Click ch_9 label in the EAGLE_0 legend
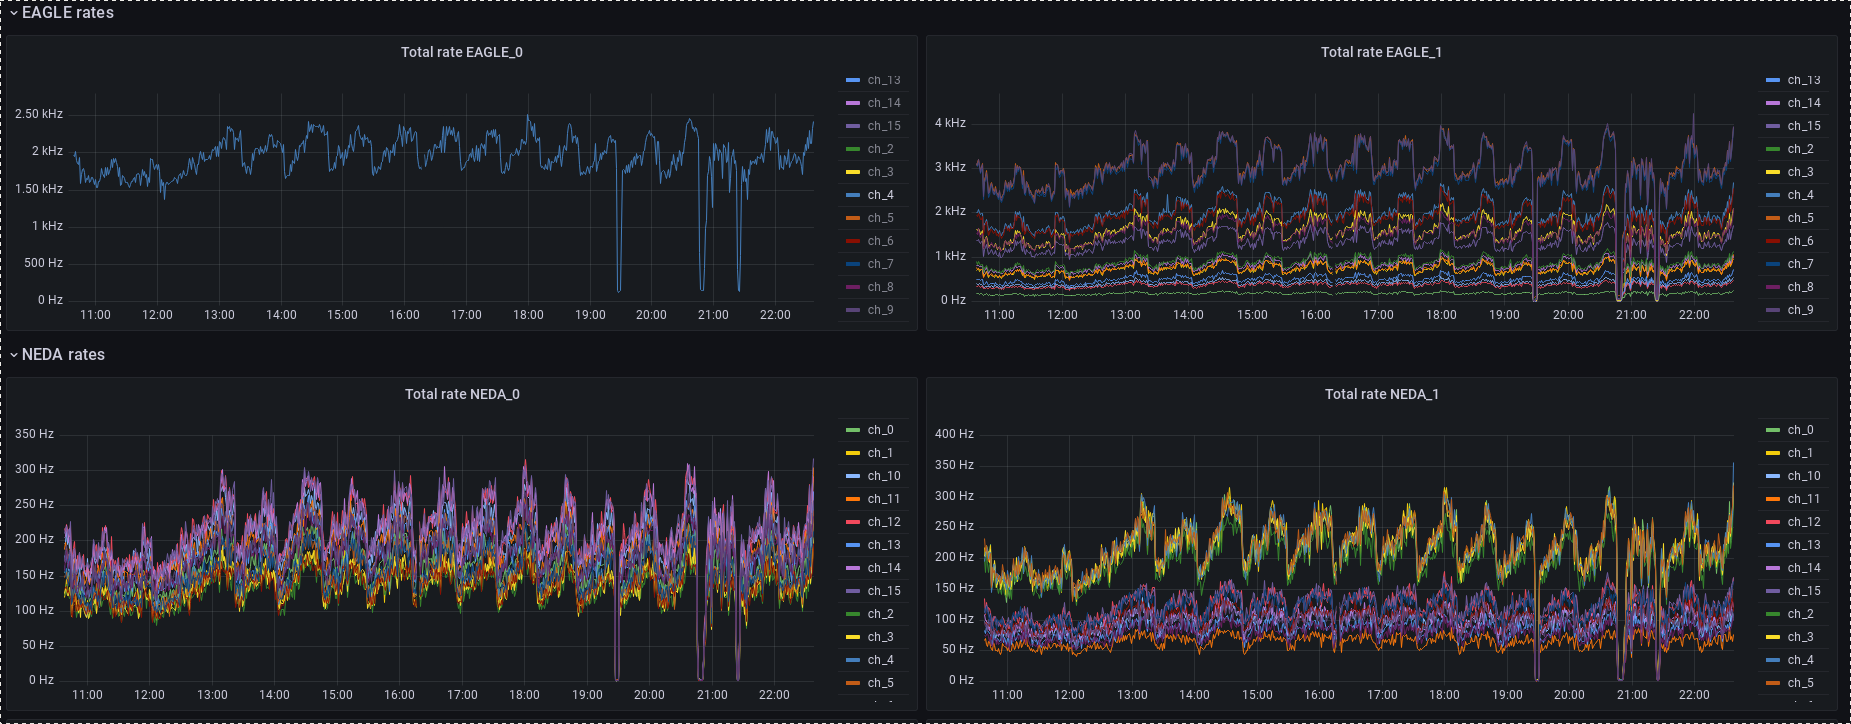This screenshot has height=724, width=1851. 880,310
